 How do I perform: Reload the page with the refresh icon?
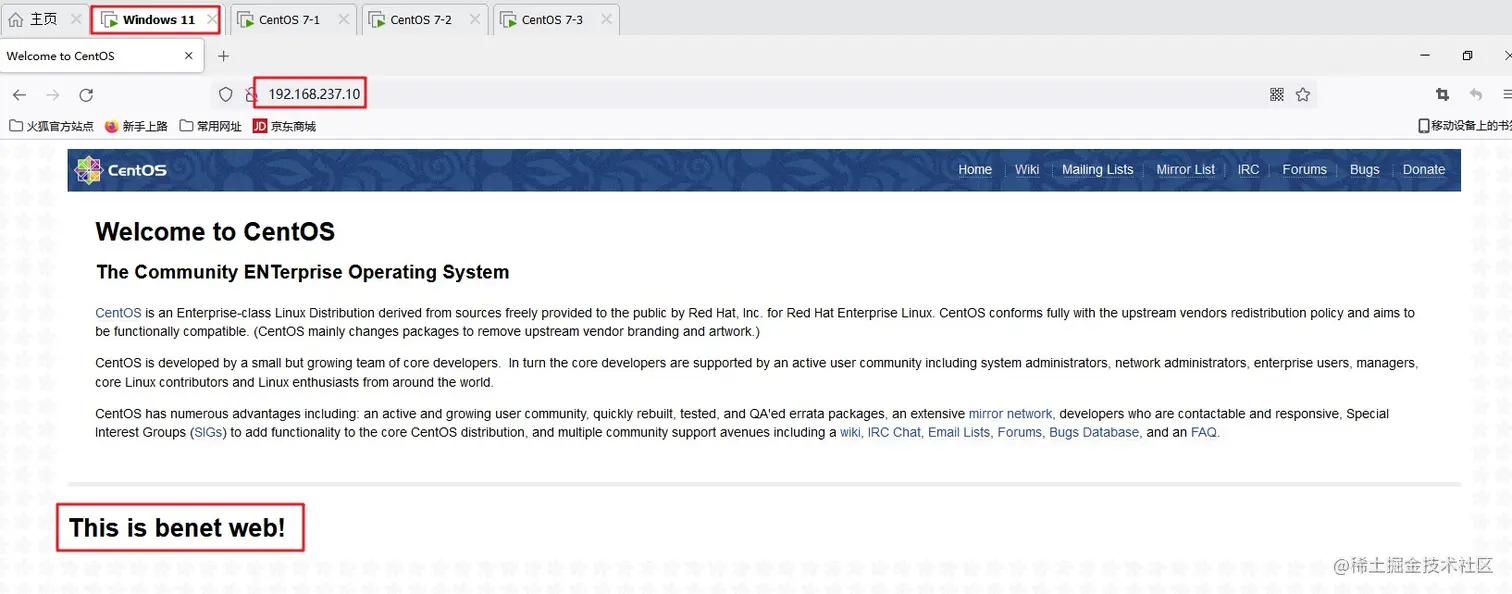click(x=86, y=95)
